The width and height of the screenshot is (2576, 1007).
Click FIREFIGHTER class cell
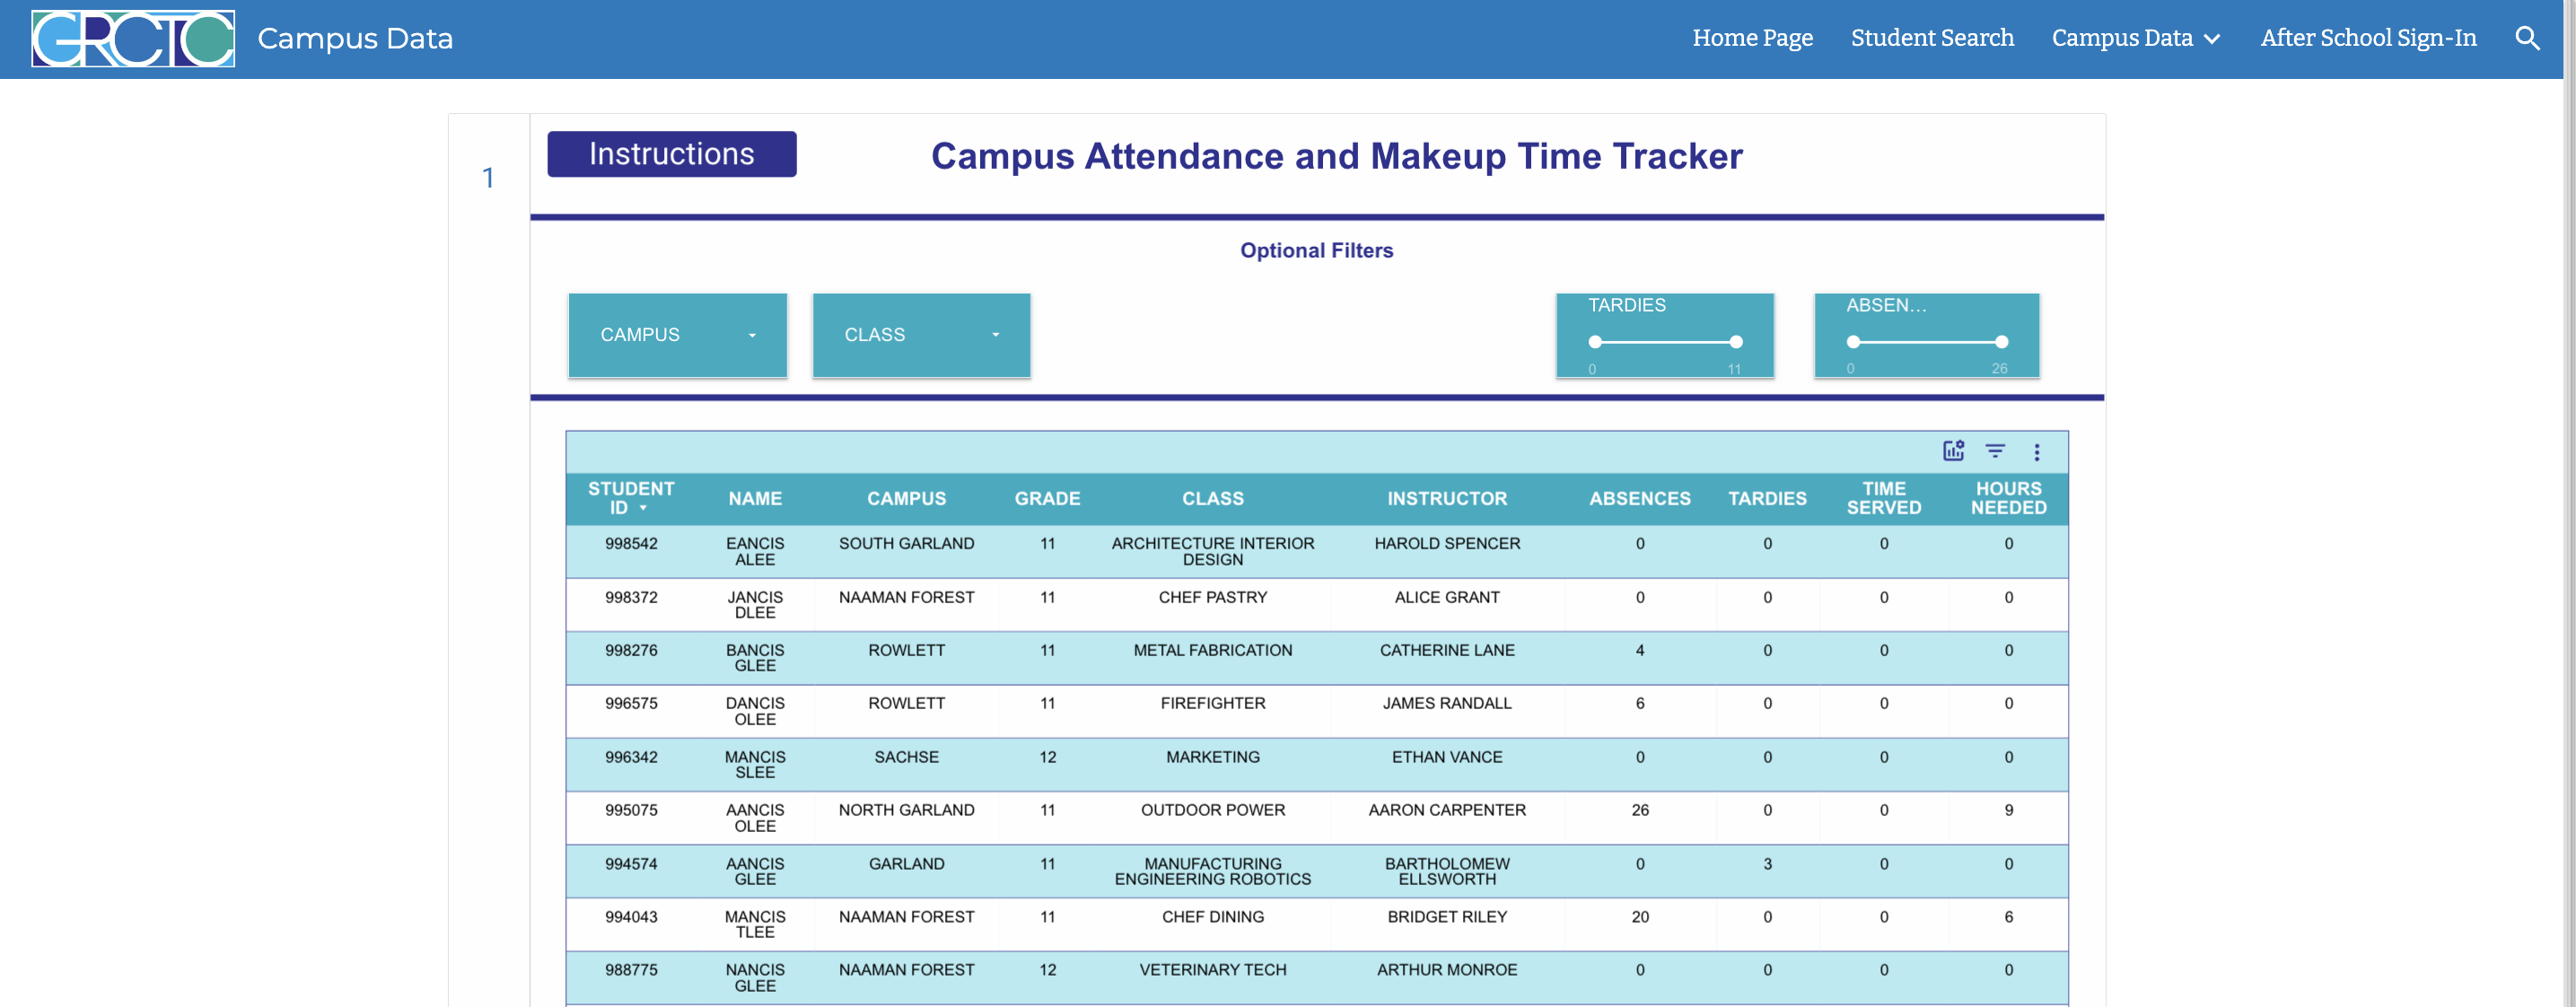tap(1213, 704)
